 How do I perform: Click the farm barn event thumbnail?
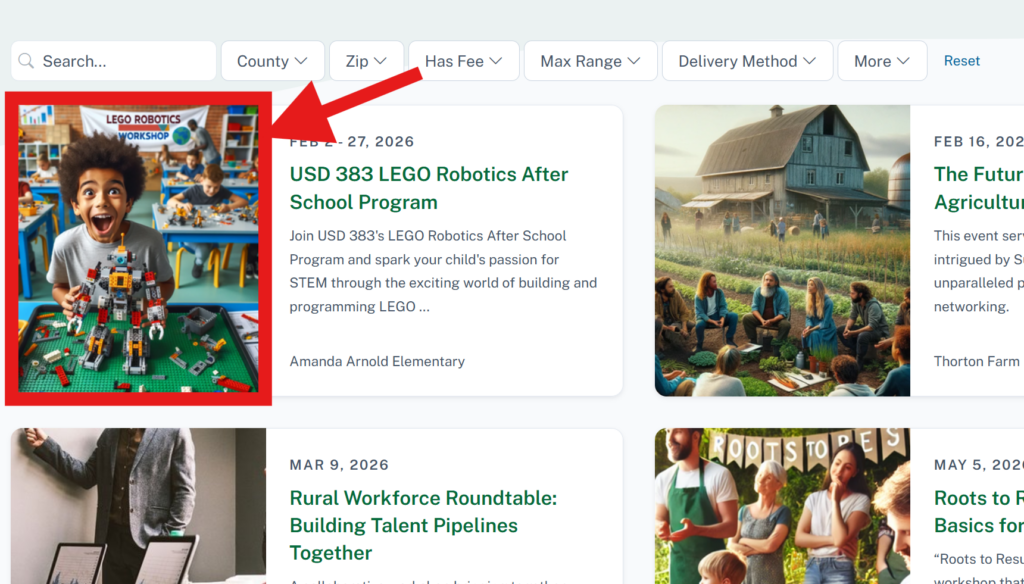[782, 250]
